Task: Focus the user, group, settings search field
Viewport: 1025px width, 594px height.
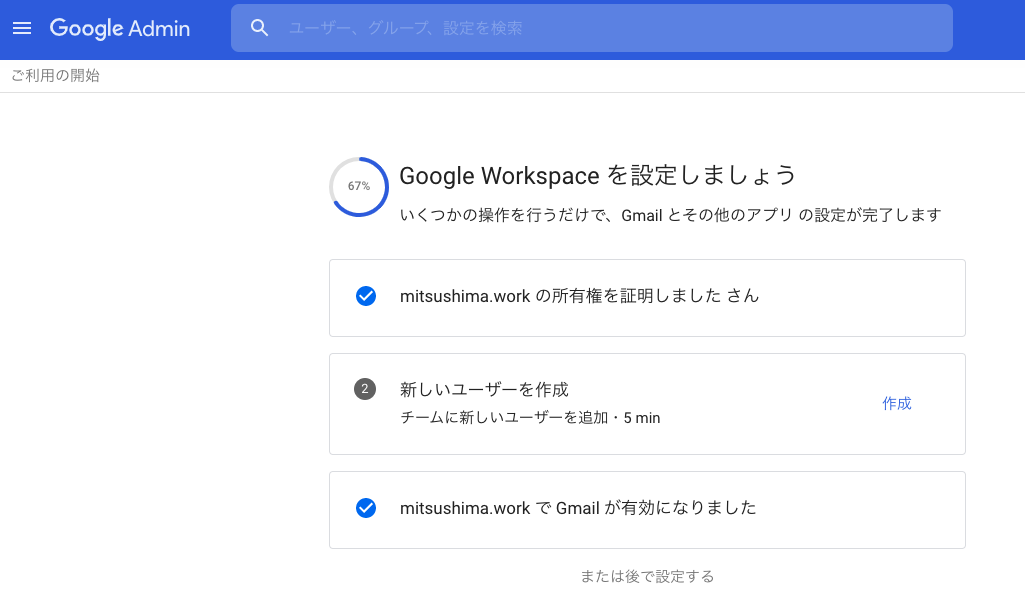Action: click(x=591, y=28)
